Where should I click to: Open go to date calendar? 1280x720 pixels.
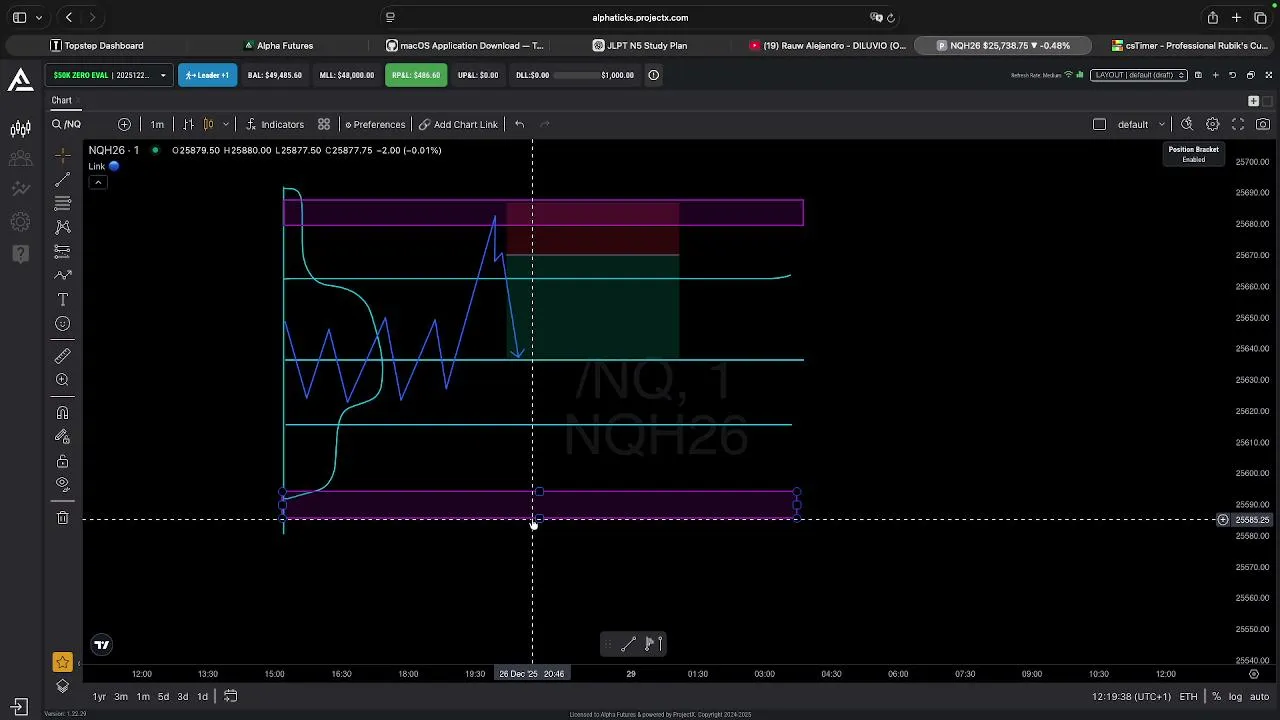[x=230, y=697]
